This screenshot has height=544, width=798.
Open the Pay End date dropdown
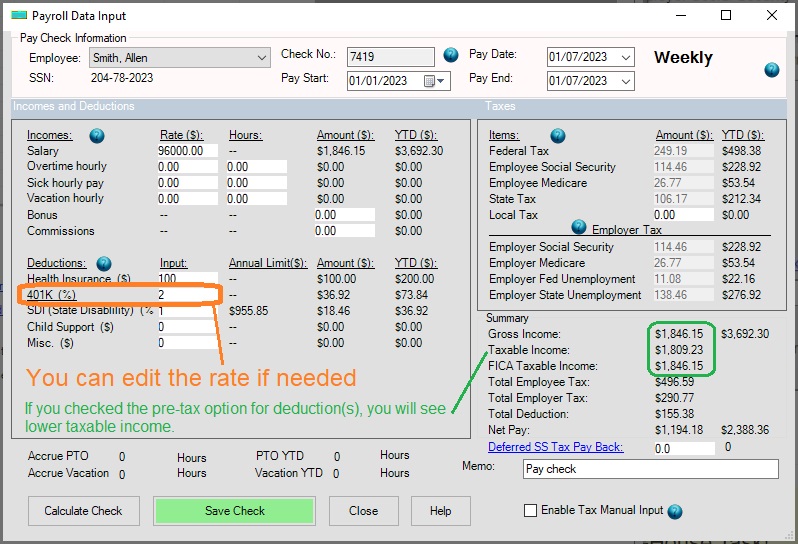(626, 81)
